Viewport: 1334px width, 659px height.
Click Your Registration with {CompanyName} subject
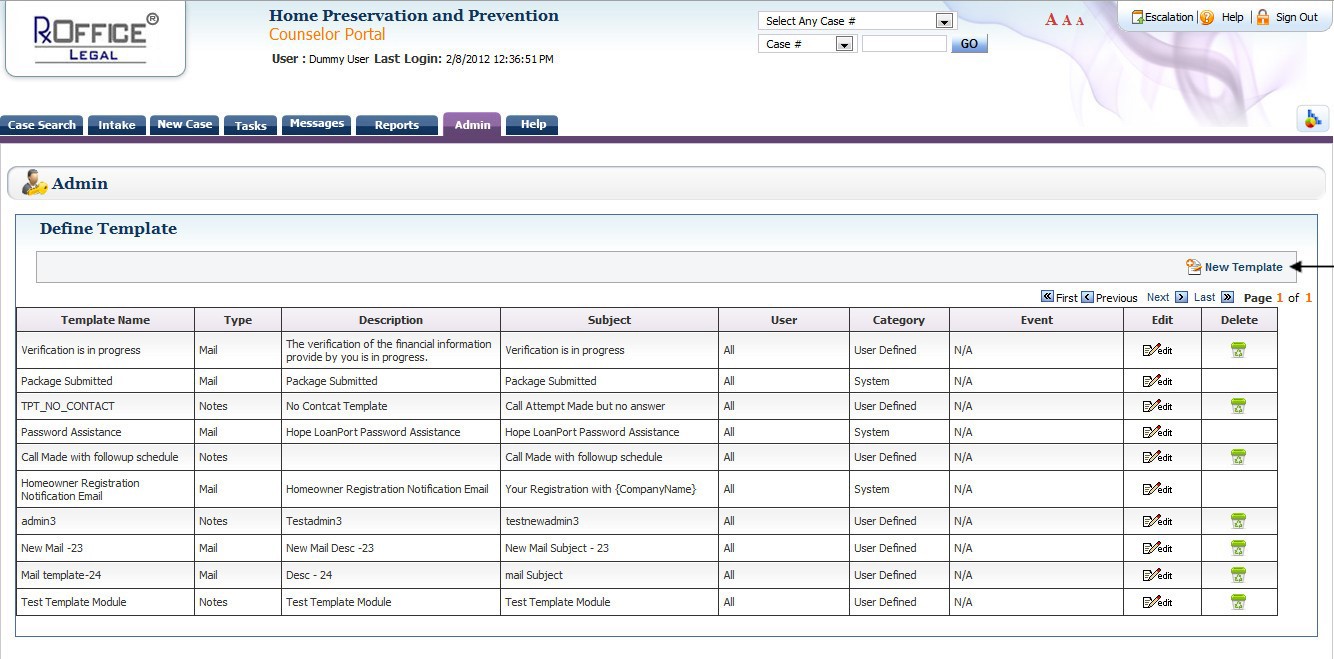coord(609,489)
